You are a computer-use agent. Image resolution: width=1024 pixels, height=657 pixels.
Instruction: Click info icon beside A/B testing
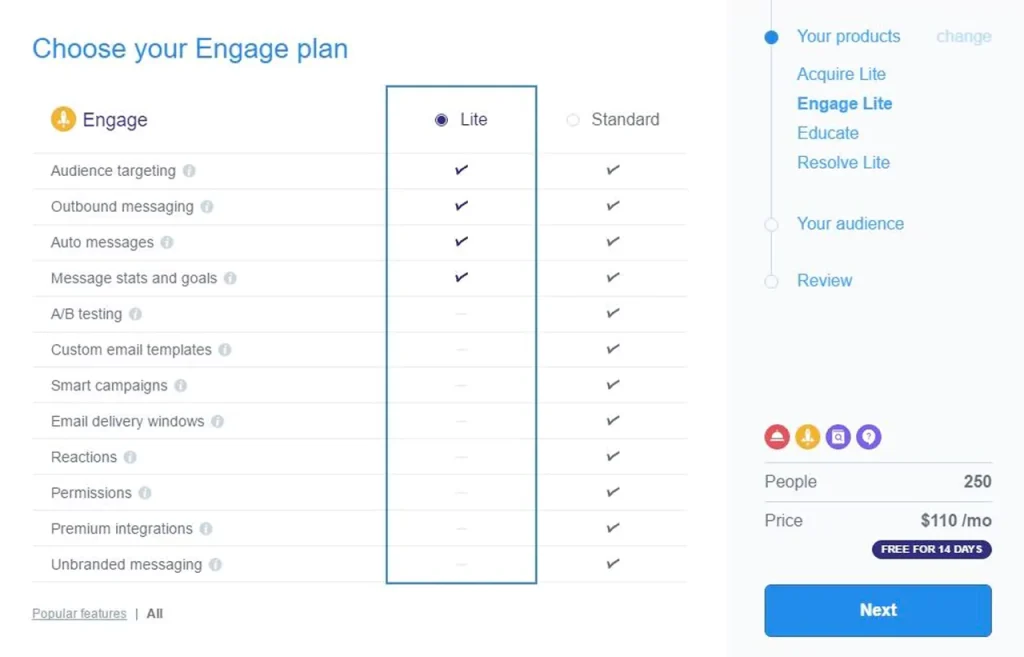(x=135, y=314)
